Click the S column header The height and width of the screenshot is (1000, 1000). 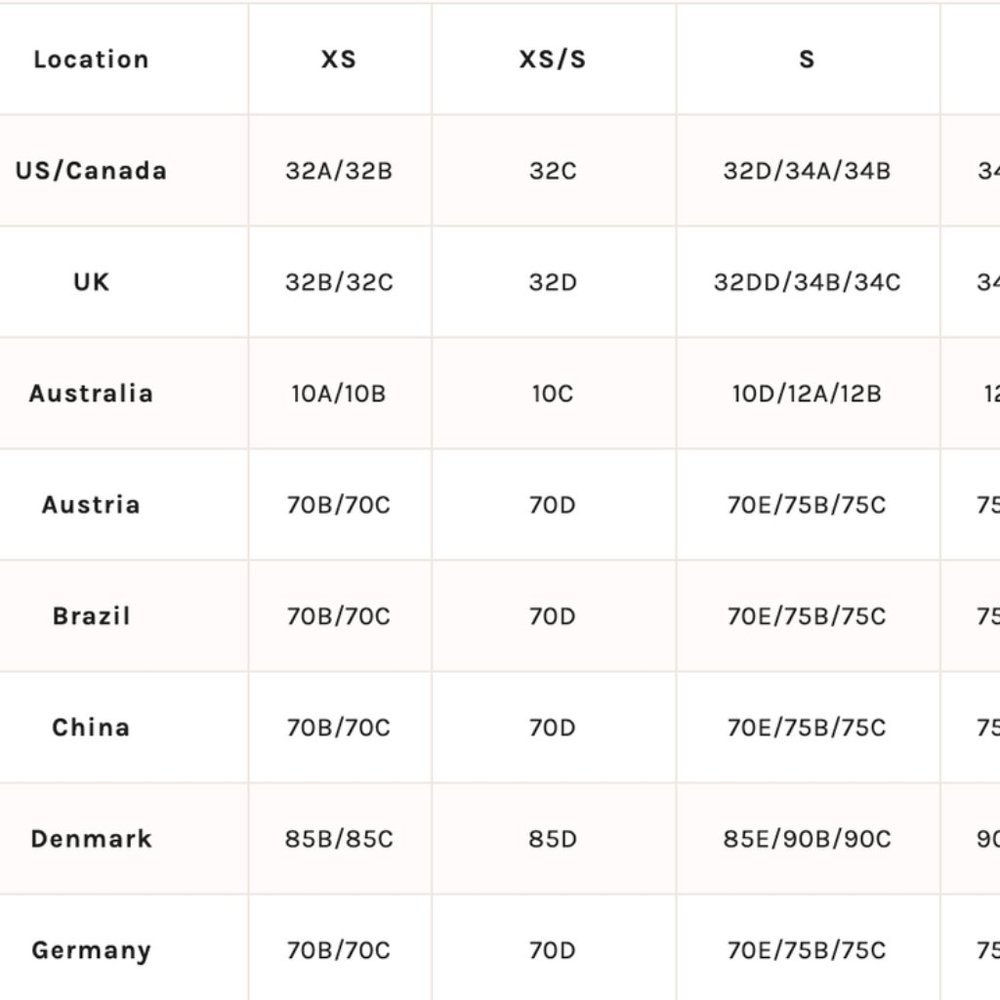tap(807, 59)
